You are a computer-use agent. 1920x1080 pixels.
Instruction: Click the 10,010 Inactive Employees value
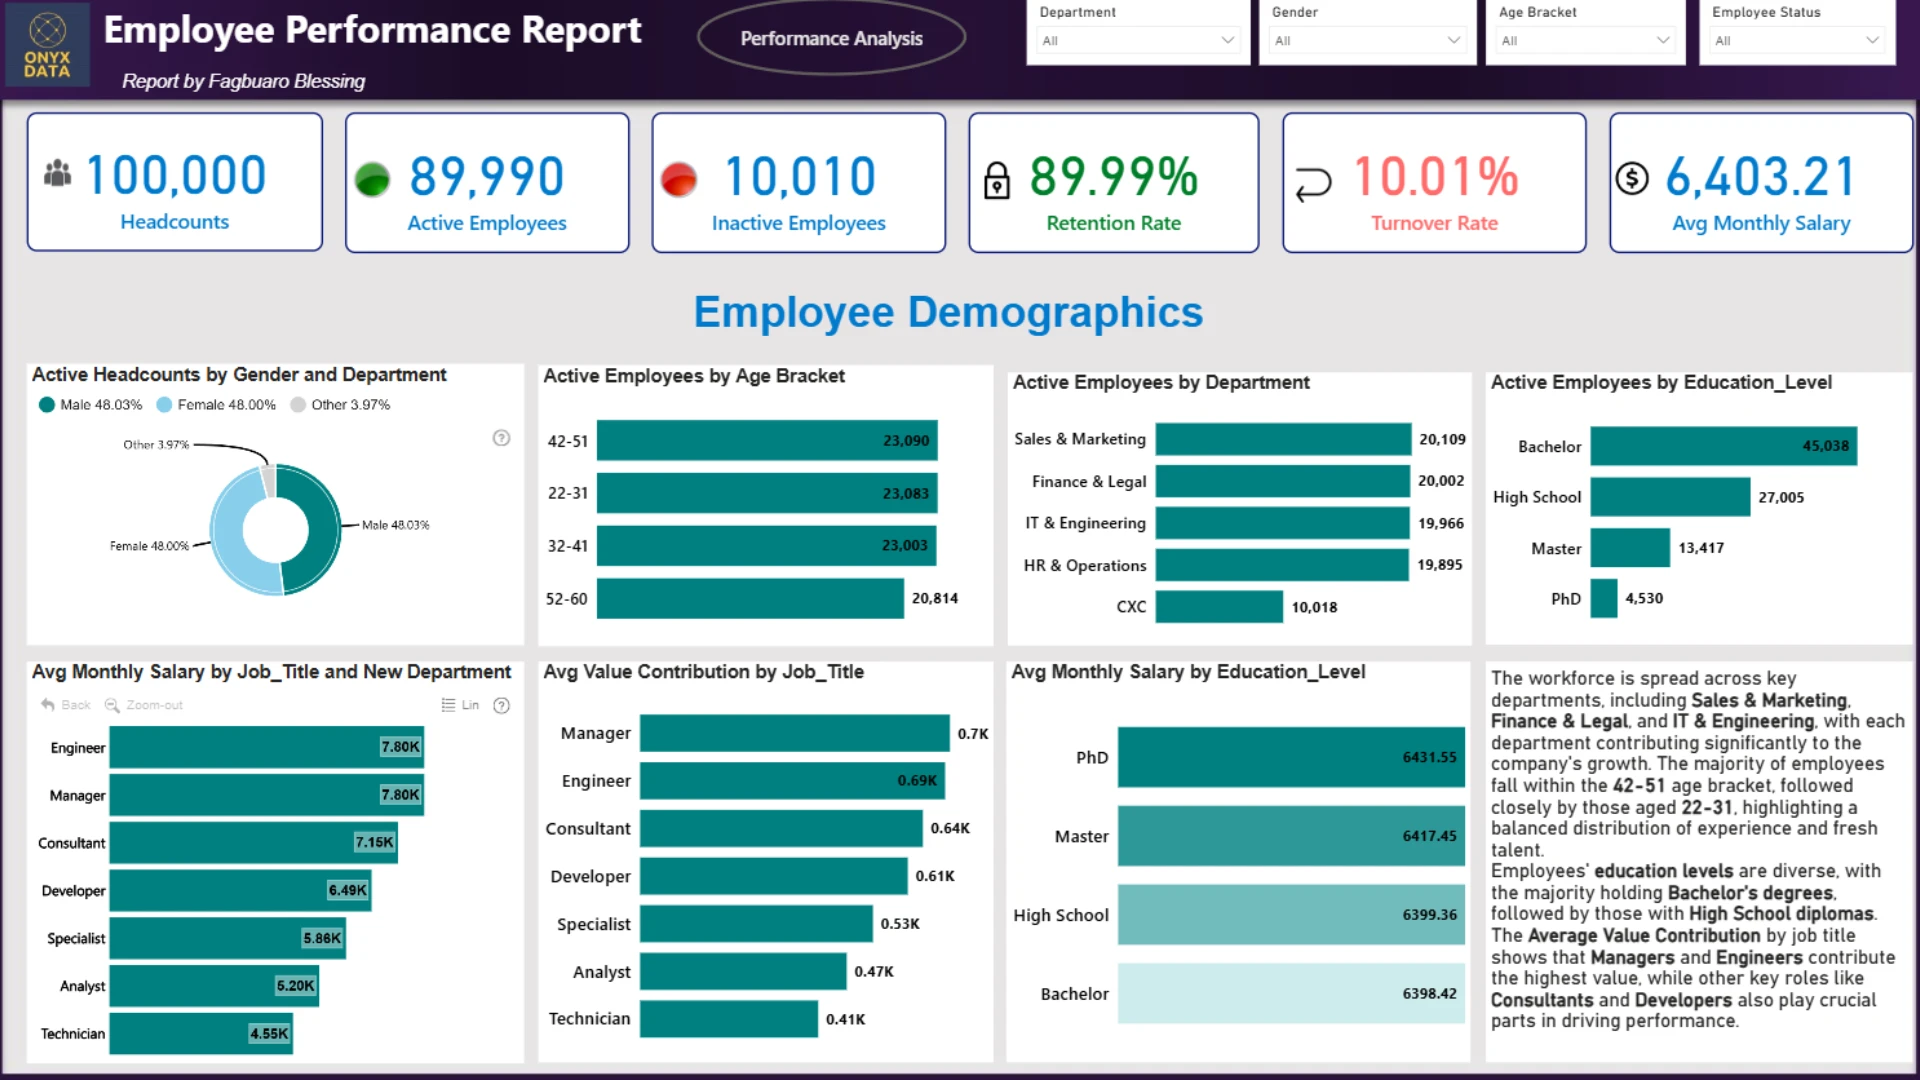[x=800, y=177]
